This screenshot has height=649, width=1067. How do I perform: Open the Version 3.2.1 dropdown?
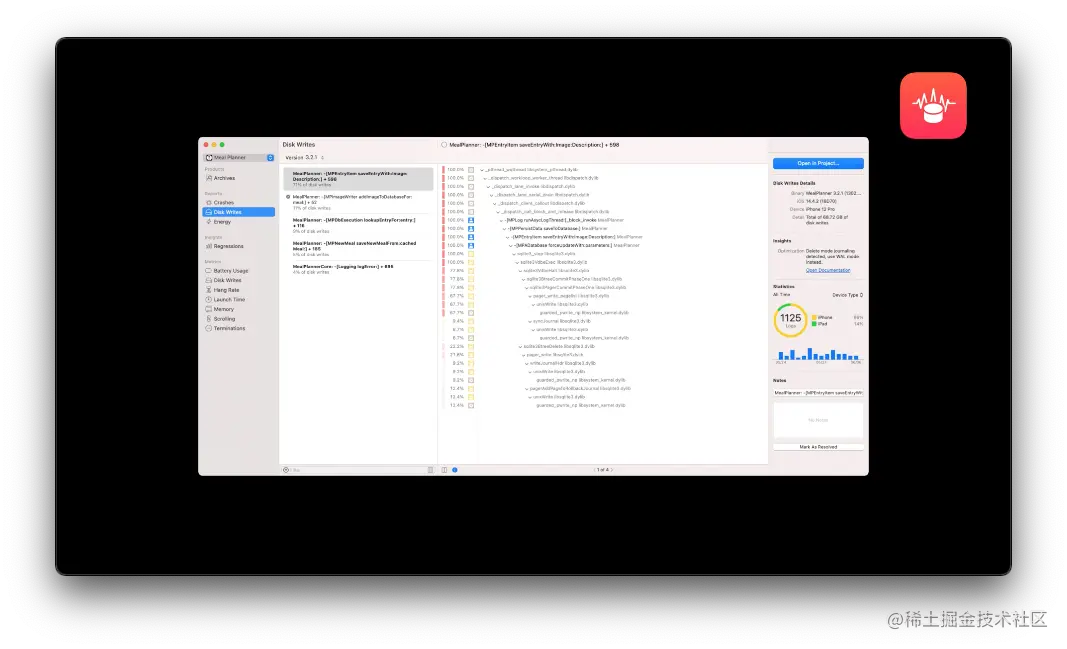pyautogui.click(x=304, y=158)
